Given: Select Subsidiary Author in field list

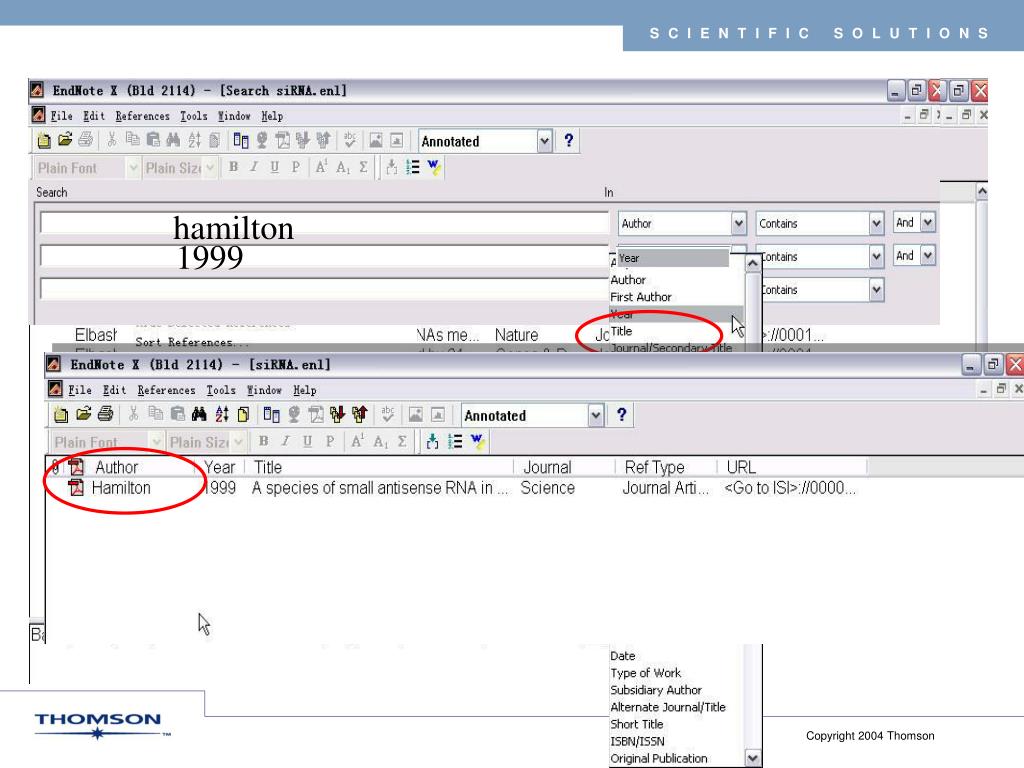Looking at the screenshot, I should coord(656,690).
